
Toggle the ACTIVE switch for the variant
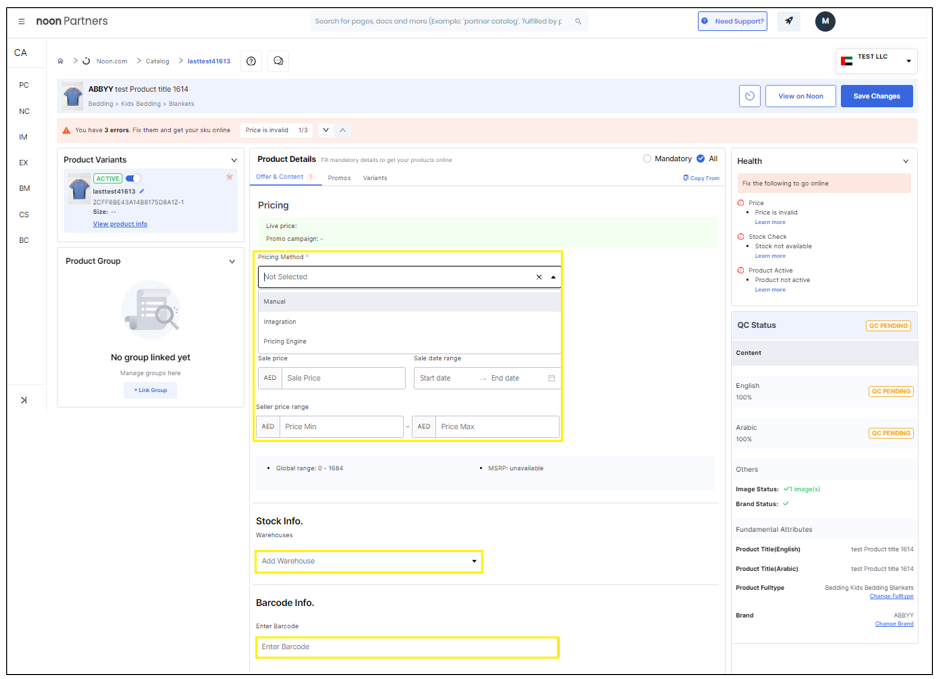tap(133, 179)
